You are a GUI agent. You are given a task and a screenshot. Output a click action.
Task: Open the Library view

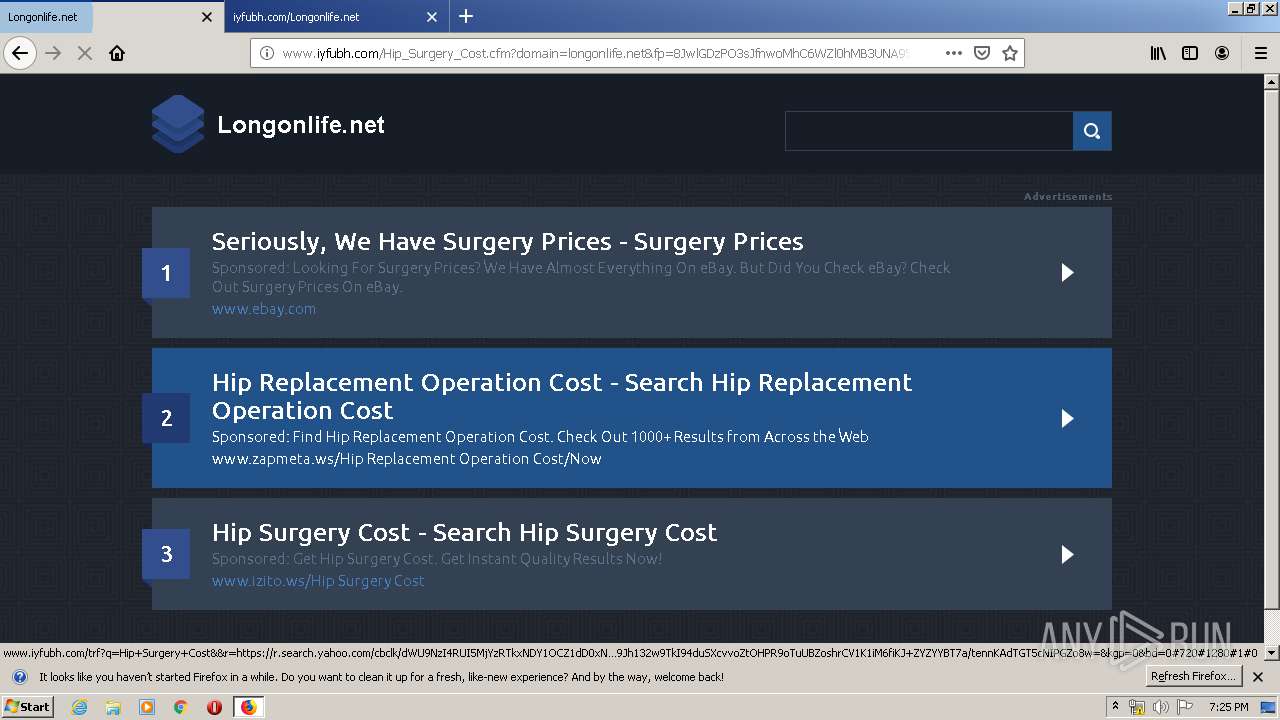point(1158,53)
